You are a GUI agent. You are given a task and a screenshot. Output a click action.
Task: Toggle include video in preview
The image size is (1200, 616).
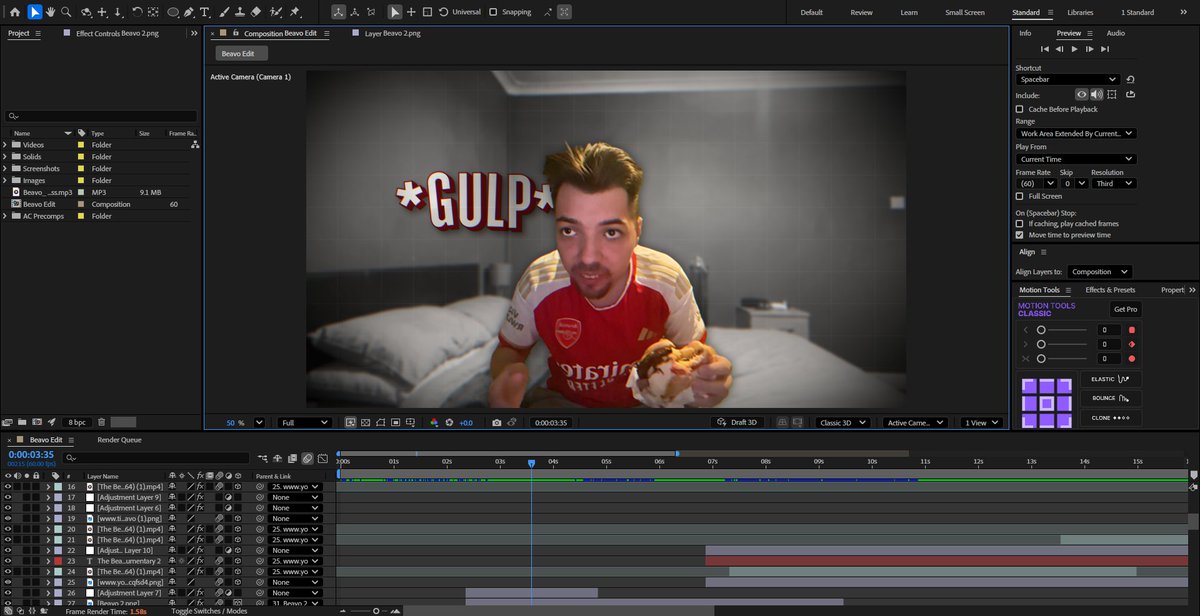tap(1082, 94)
